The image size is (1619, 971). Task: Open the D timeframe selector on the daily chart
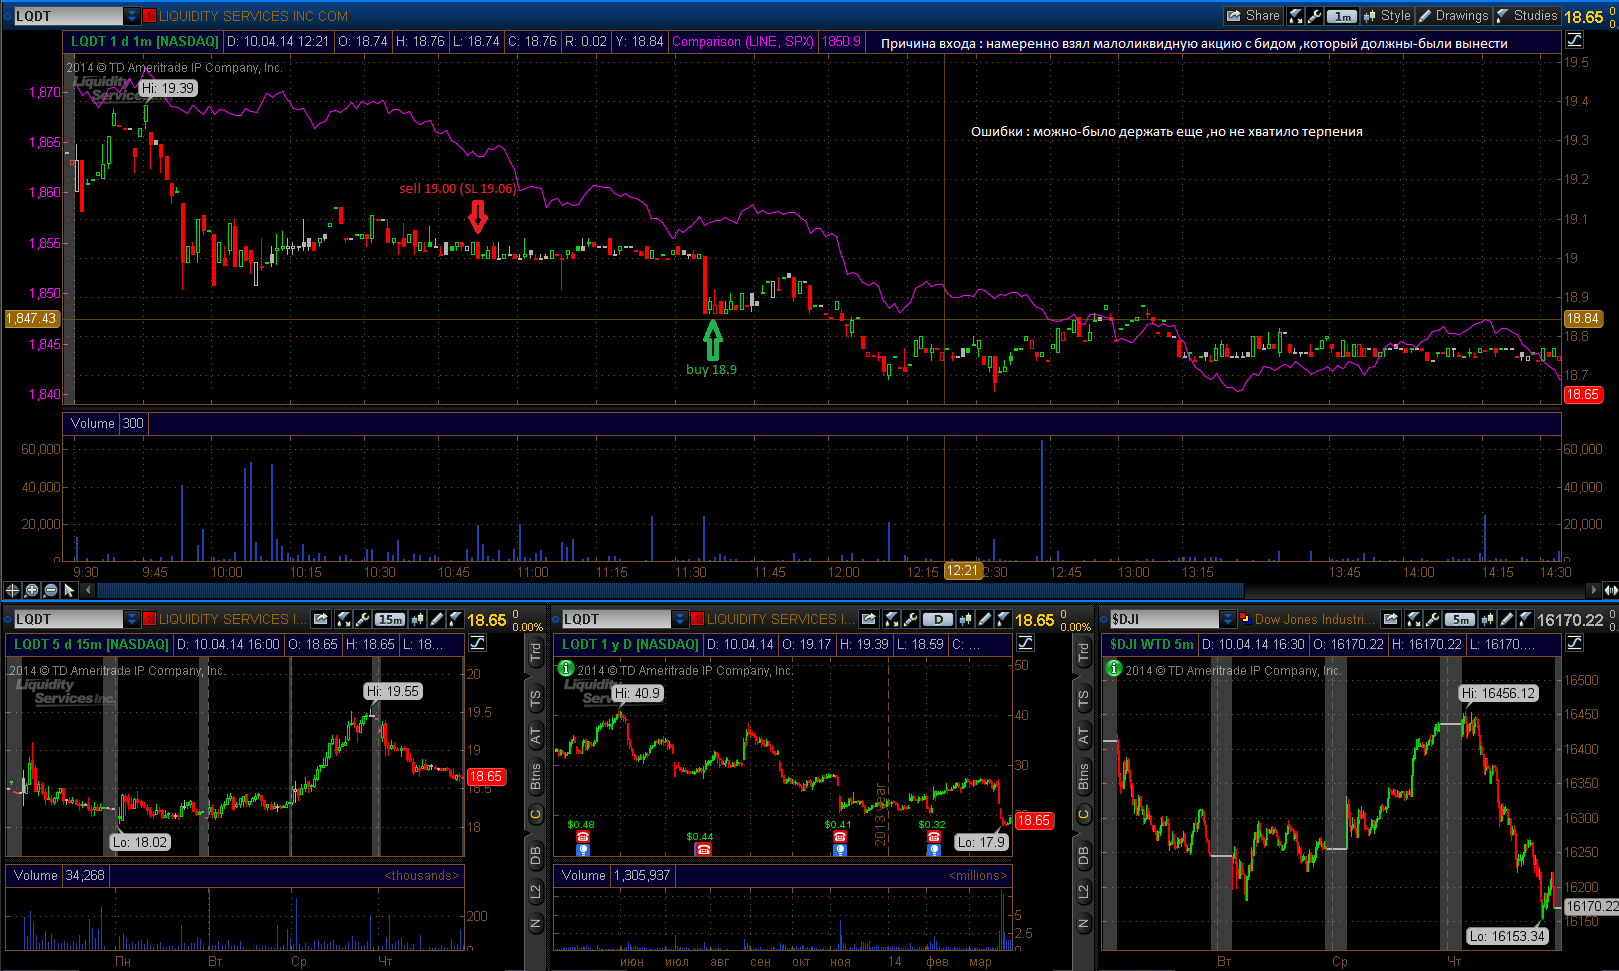938,619
